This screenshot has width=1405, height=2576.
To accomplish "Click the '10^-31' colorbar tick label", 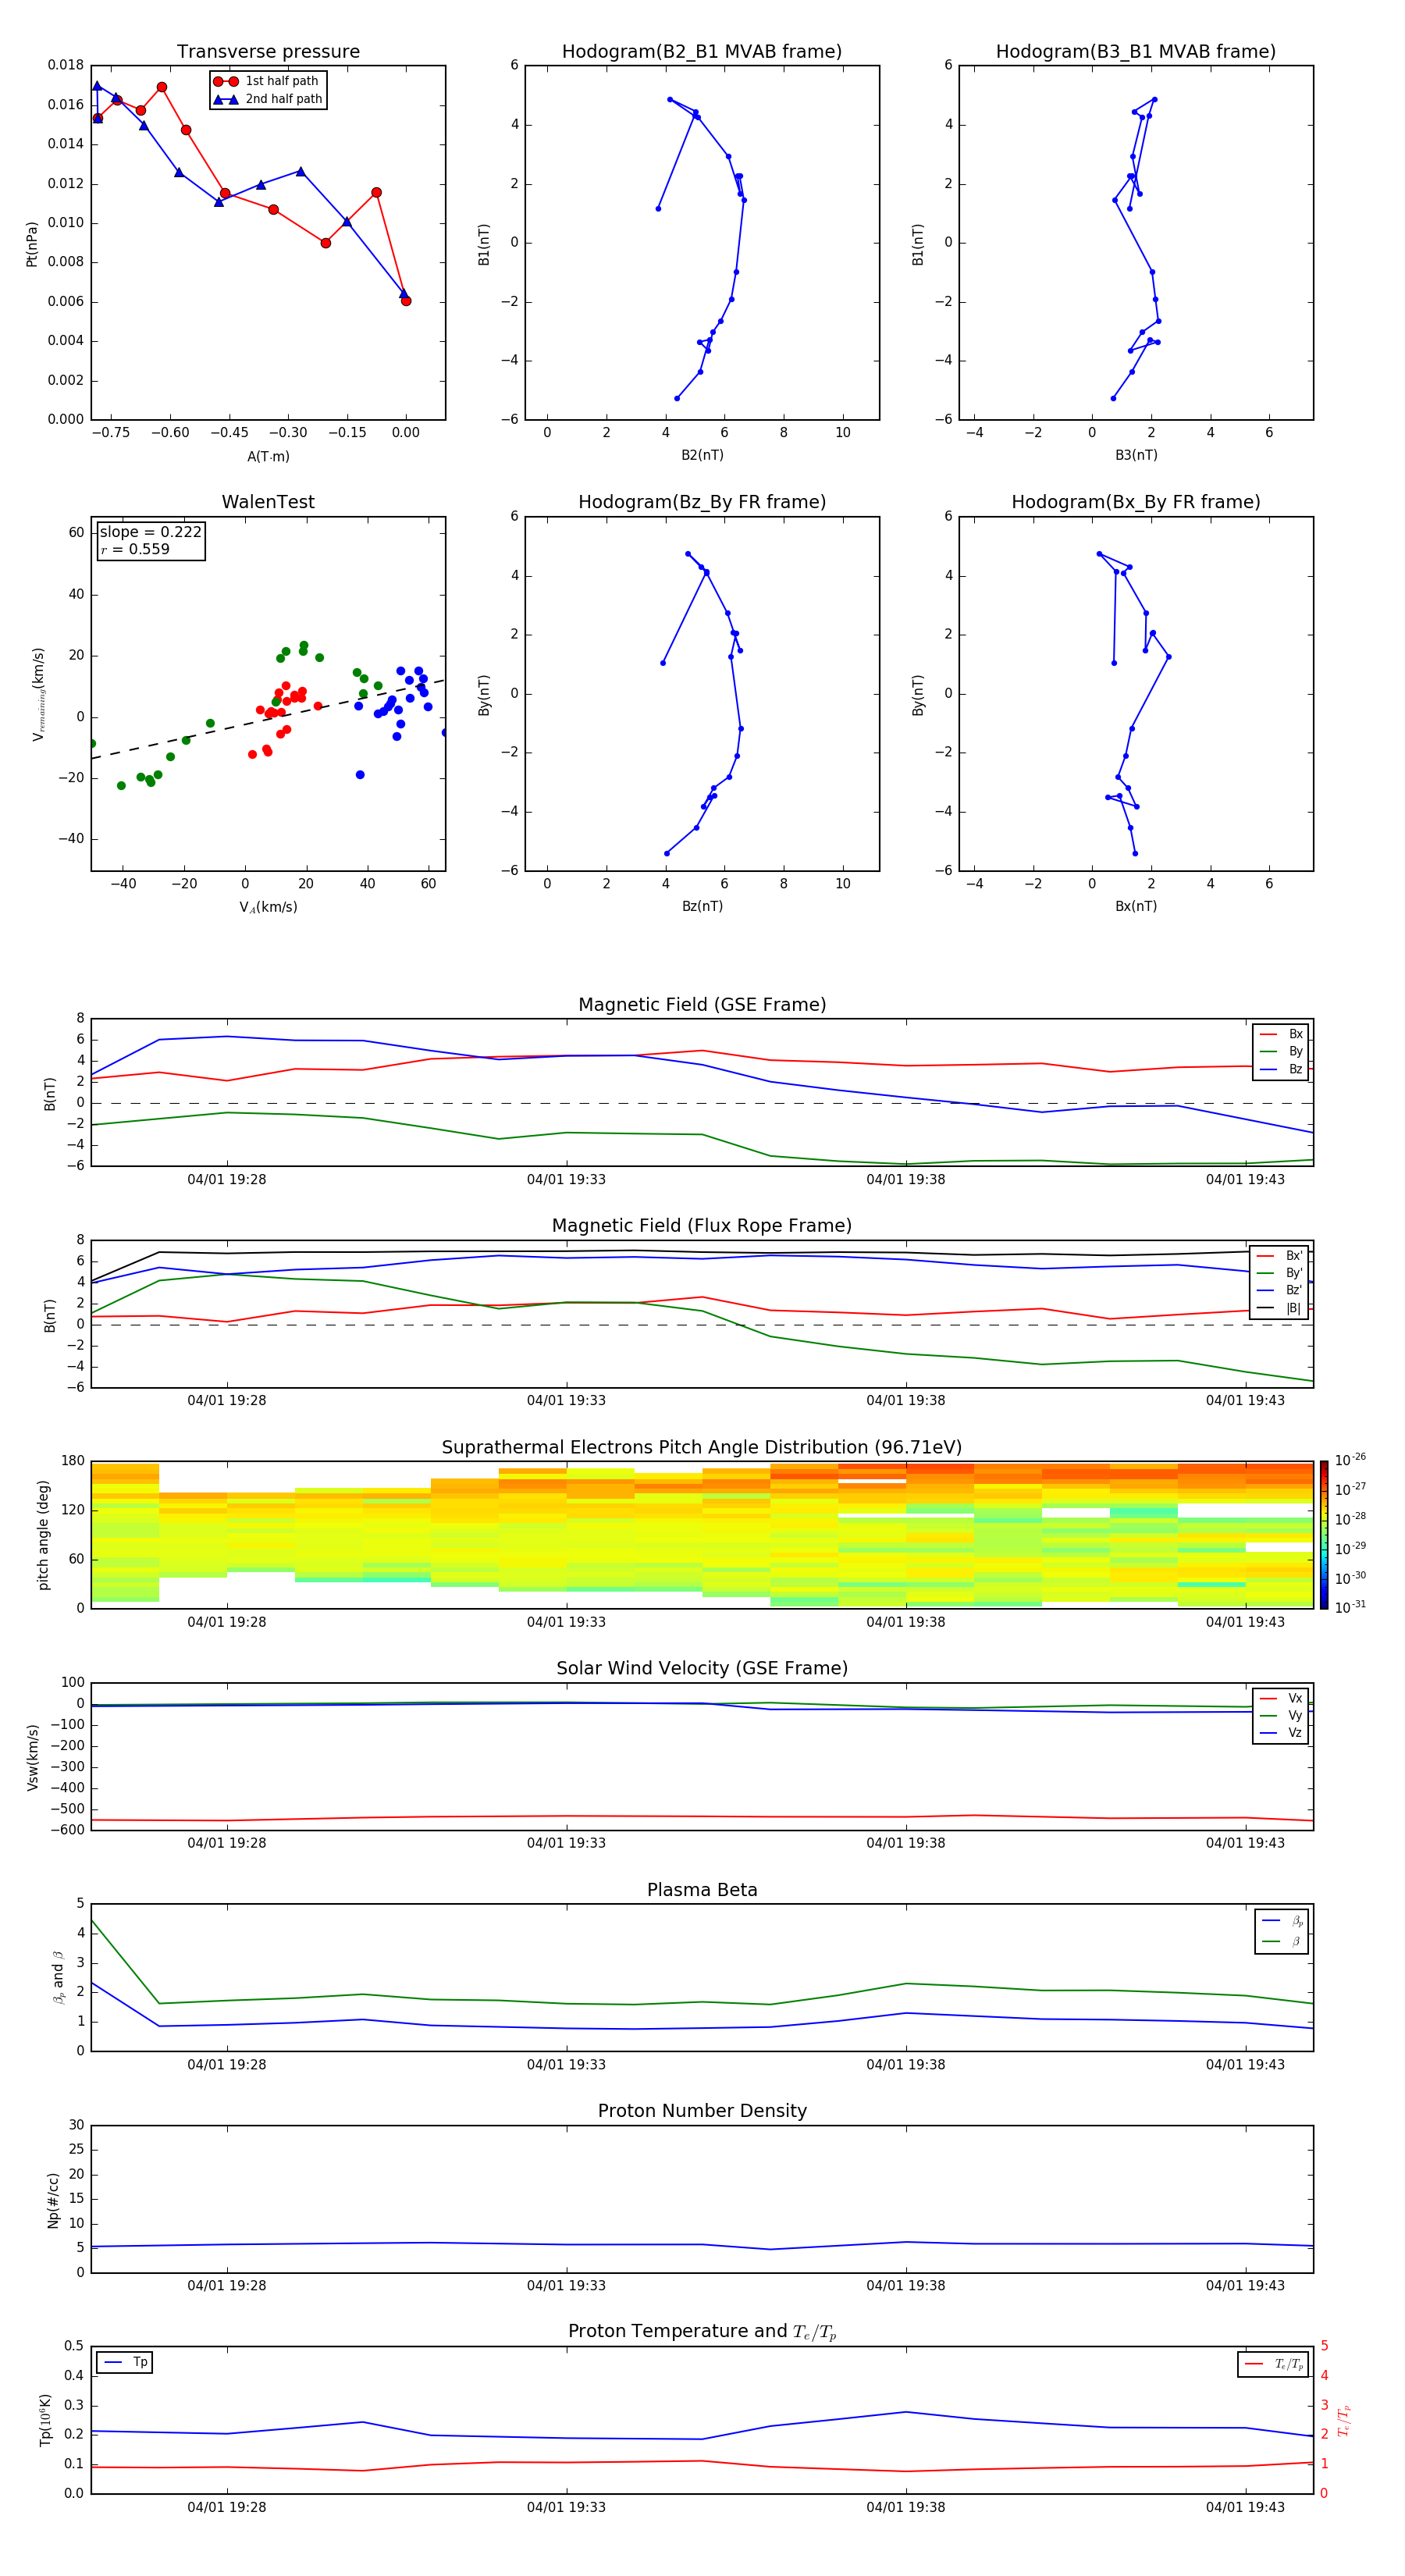I will (x=1350, y=1607).
